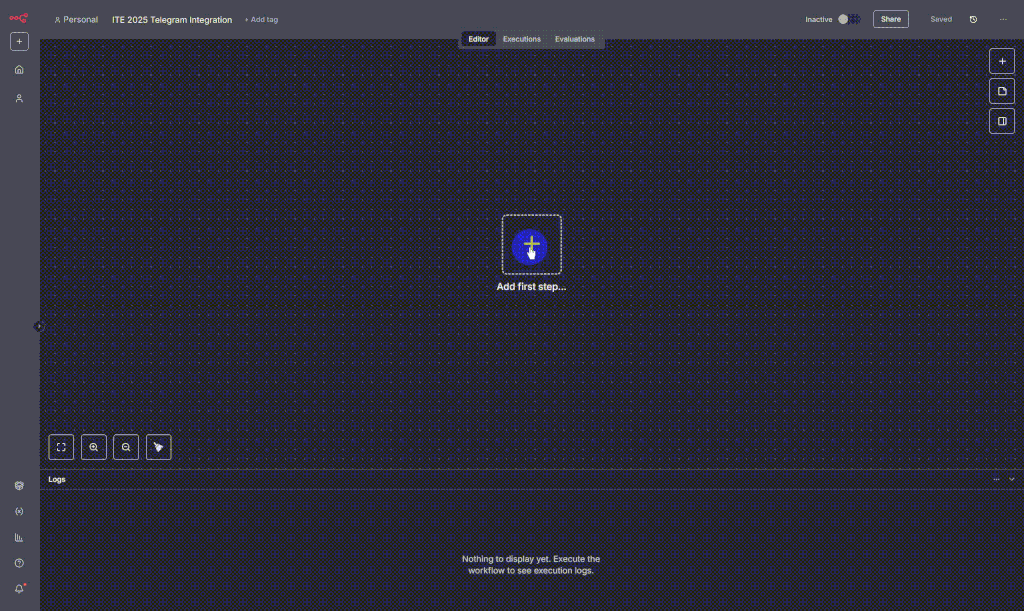Viewport: 1024px width, 611px height.
Task: Click the tidy up workflow icon
Action: [159, 447]
